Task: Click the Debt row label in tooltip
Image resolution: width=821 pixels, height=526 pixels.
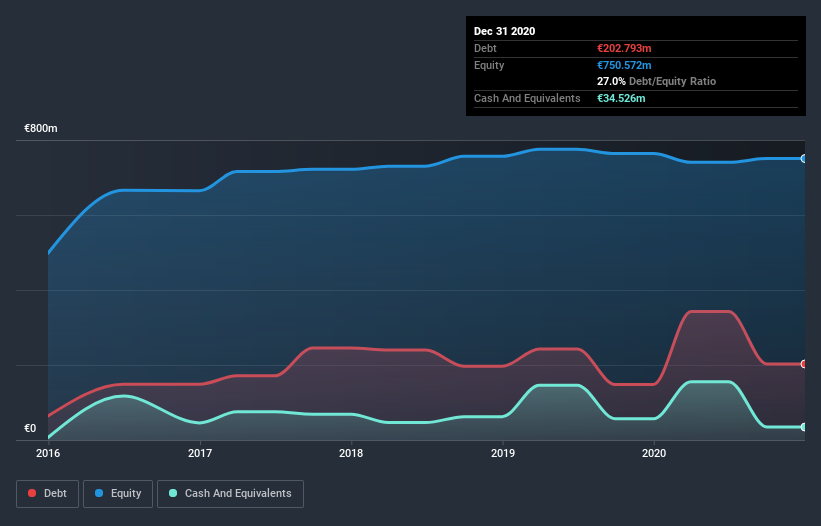Action: pyautogui.click(x=485, y=48)
